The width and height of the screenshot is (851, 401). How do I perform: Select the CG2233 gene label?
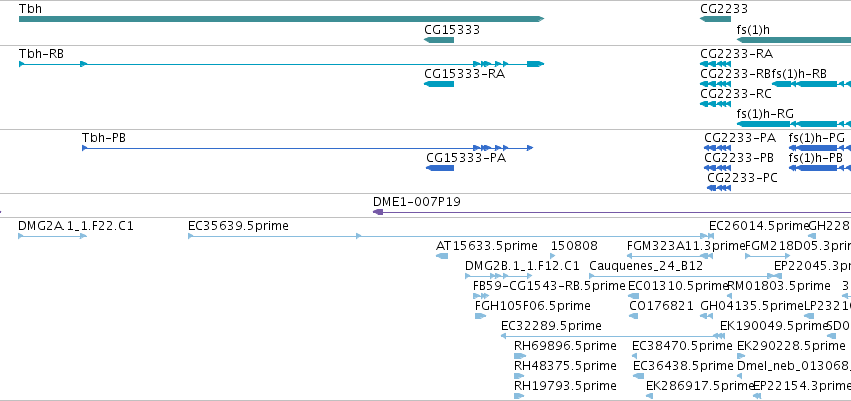(724, 9)
